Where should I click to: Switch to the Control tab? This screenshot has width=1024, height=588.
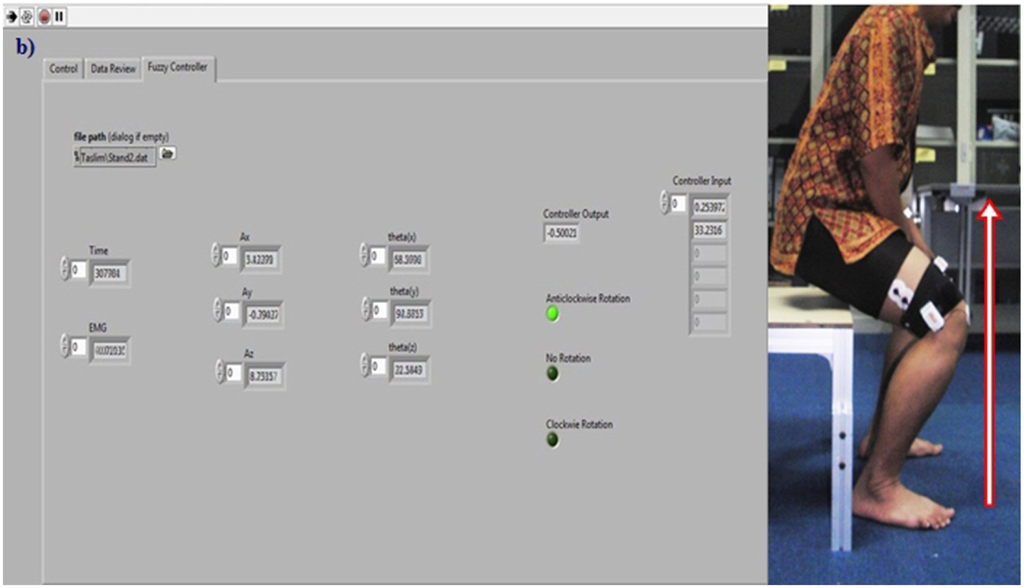pos(63,69)
